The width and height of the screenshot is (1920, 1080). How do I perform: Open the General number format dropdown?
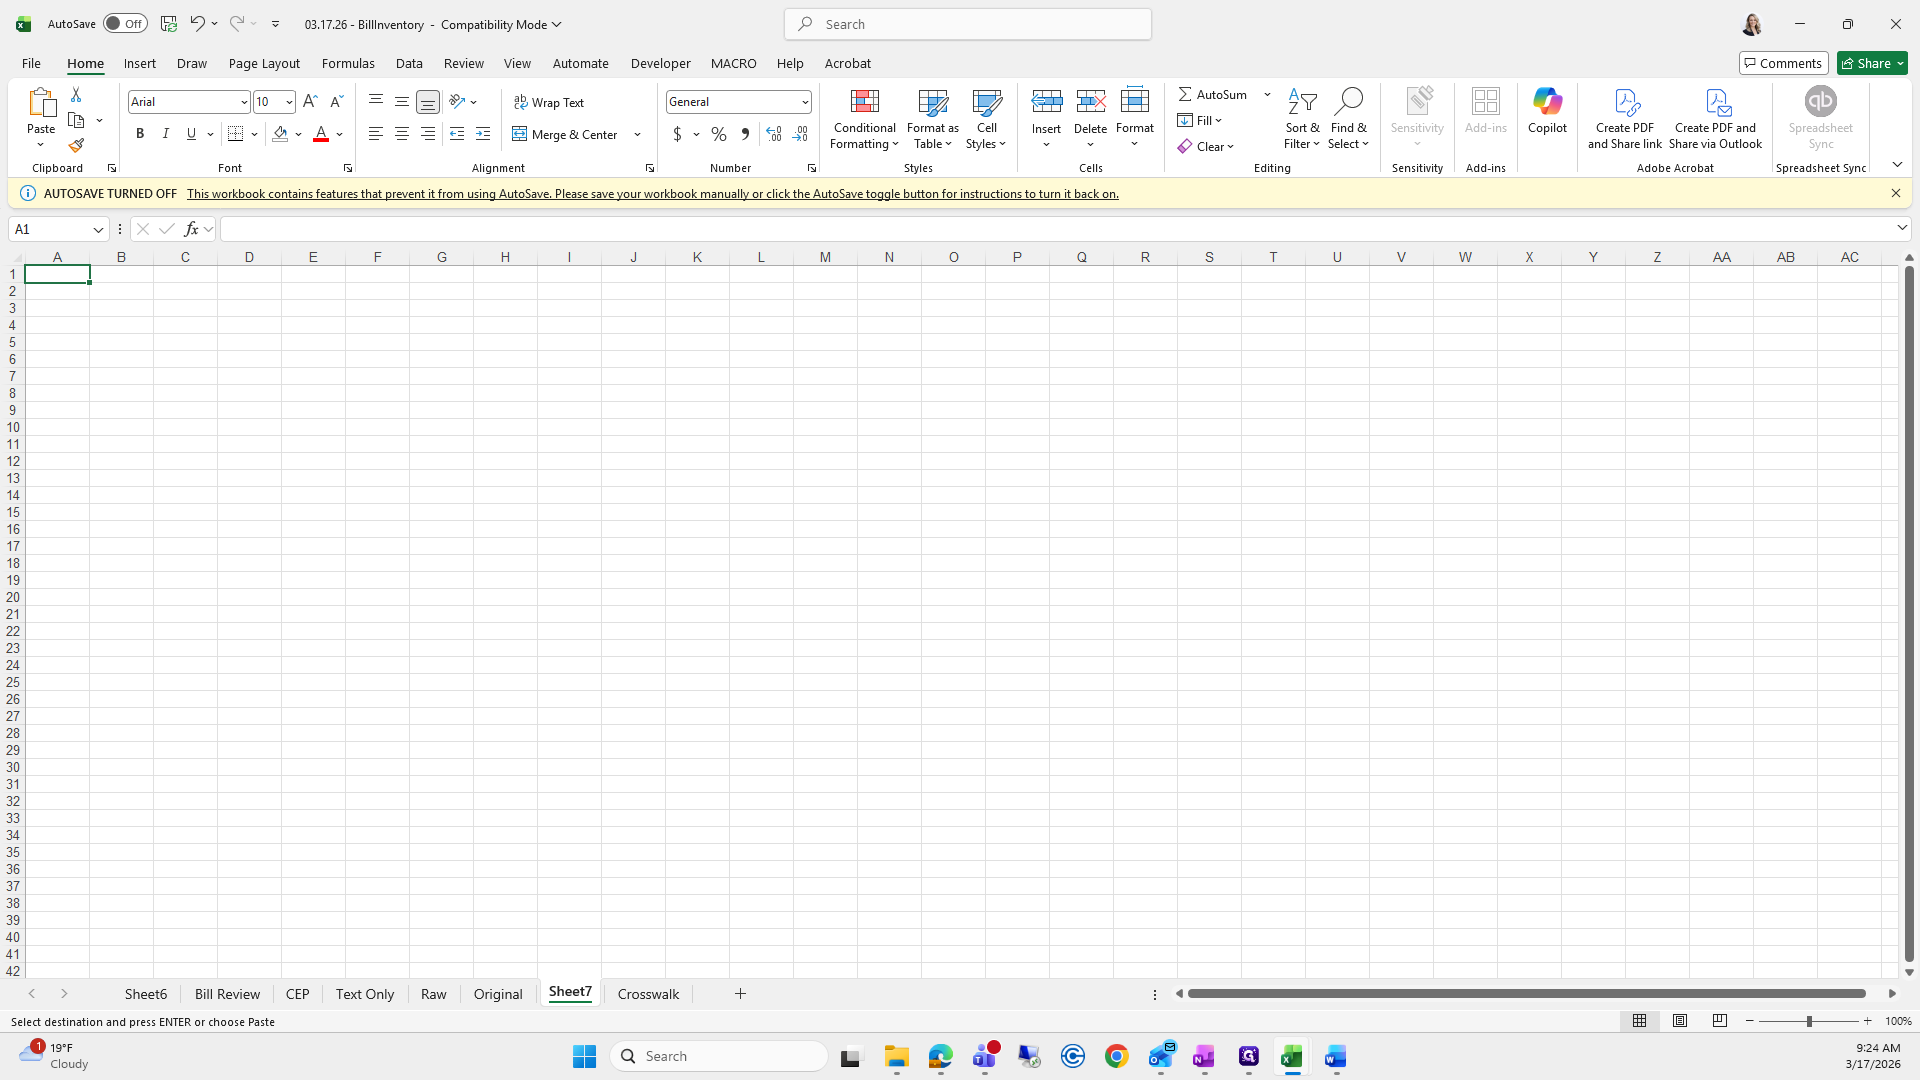click(x=804, y=102)
